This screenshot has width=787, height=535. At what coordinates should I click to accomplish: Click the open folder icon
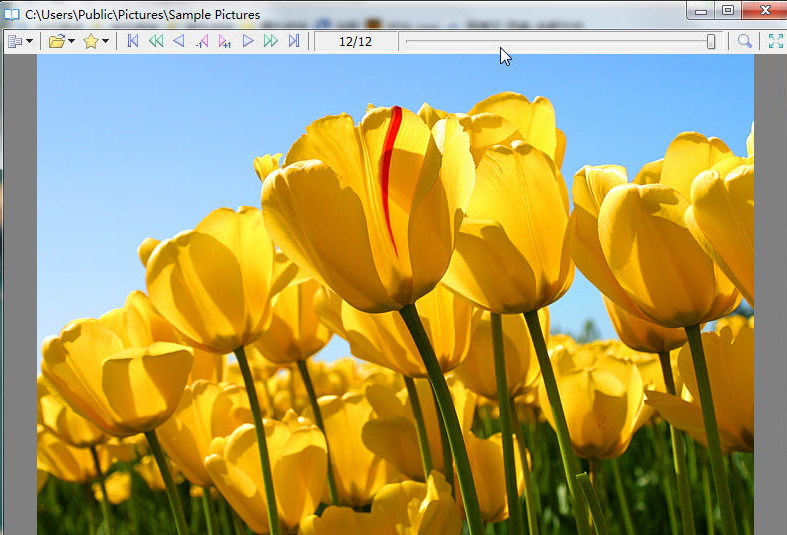57,41
